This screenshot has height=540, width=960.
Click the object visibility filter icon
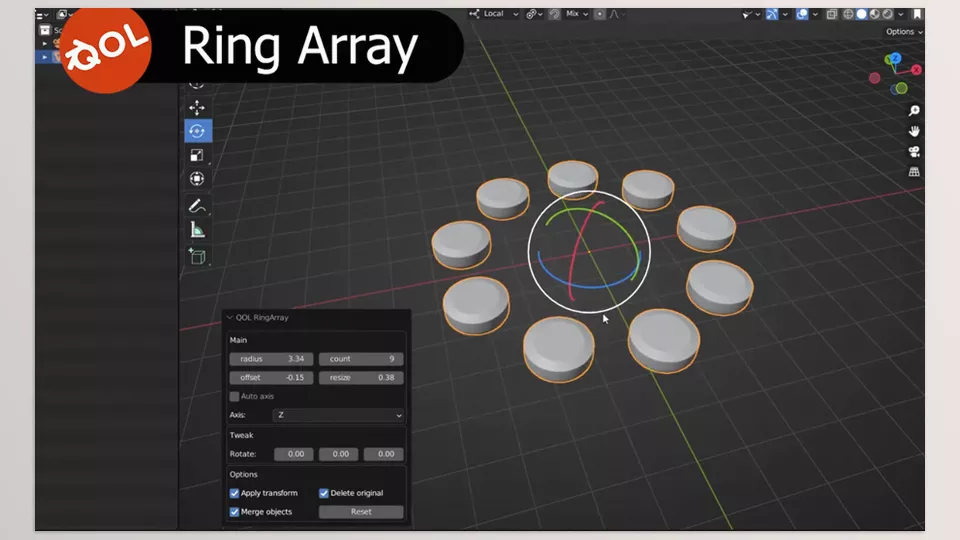pos(746,14)
